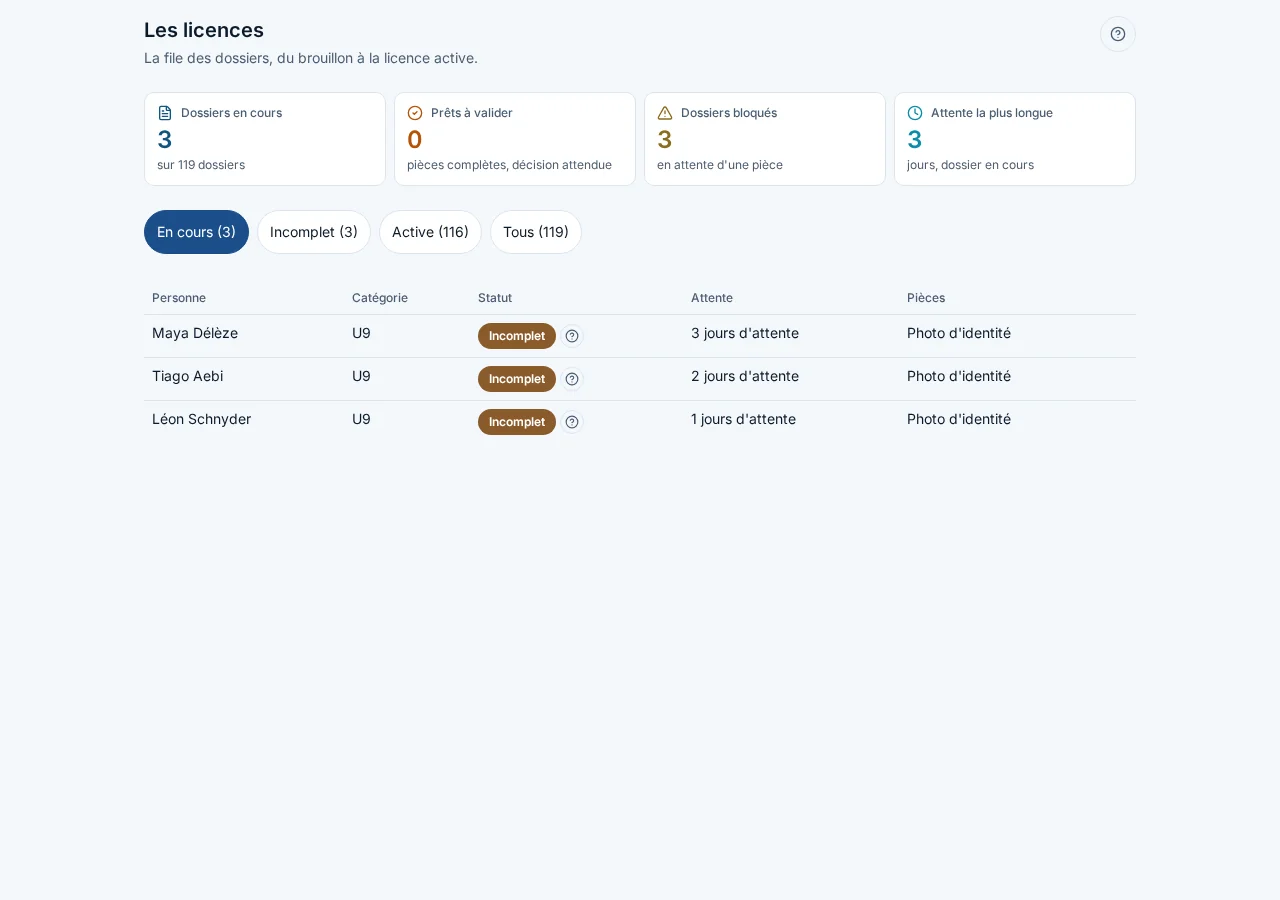Click the Incomplet badge for Maya Délèze

click(517, 336)
